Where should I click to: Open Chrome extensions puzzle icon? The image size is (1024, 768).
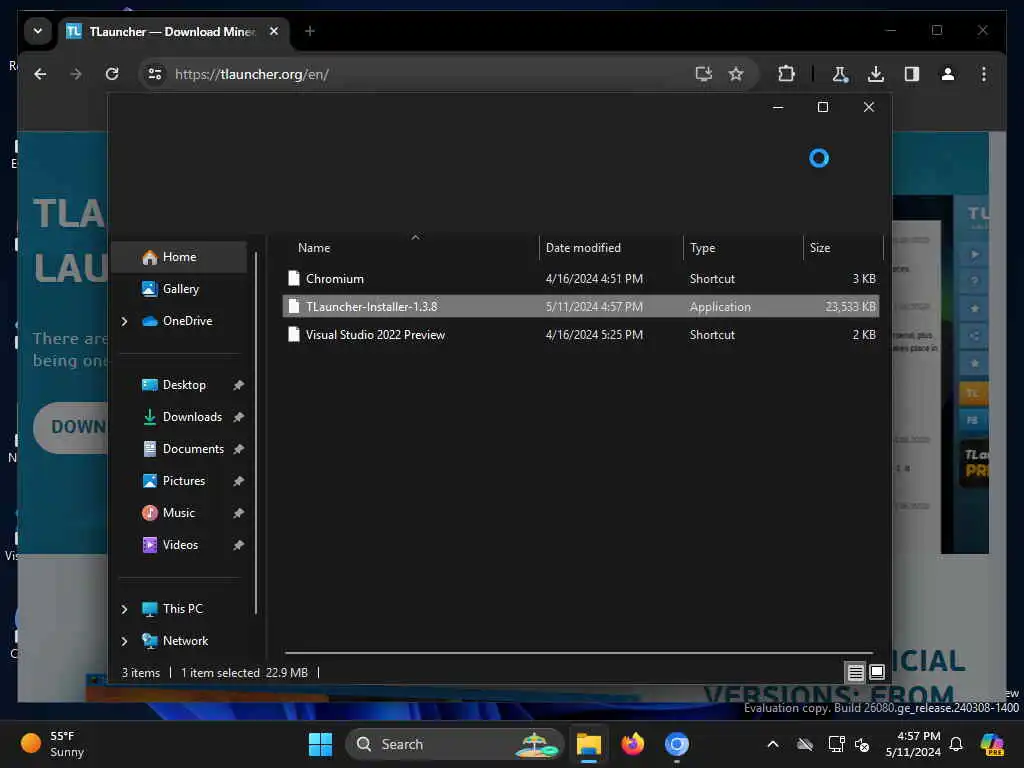coord(786,74)
